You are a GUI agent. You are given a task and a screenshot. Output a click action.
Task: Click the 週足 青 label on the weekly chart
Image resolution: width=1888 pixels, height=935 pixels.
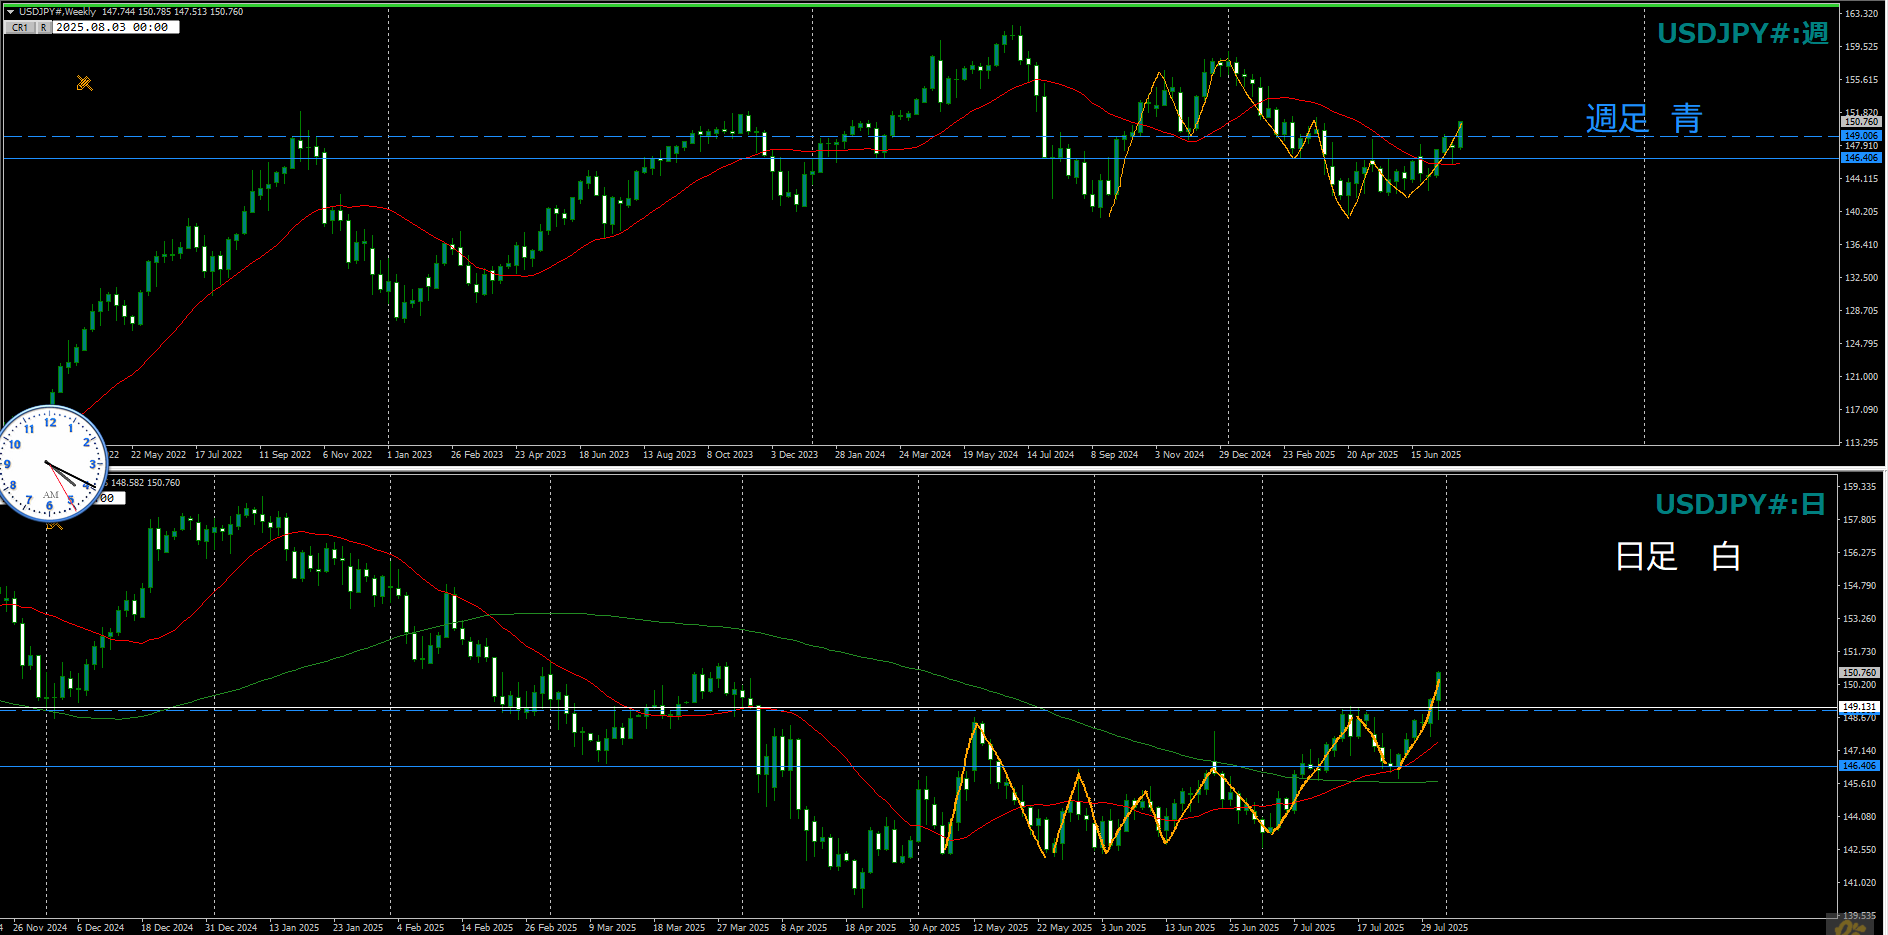coord(1644,119)
